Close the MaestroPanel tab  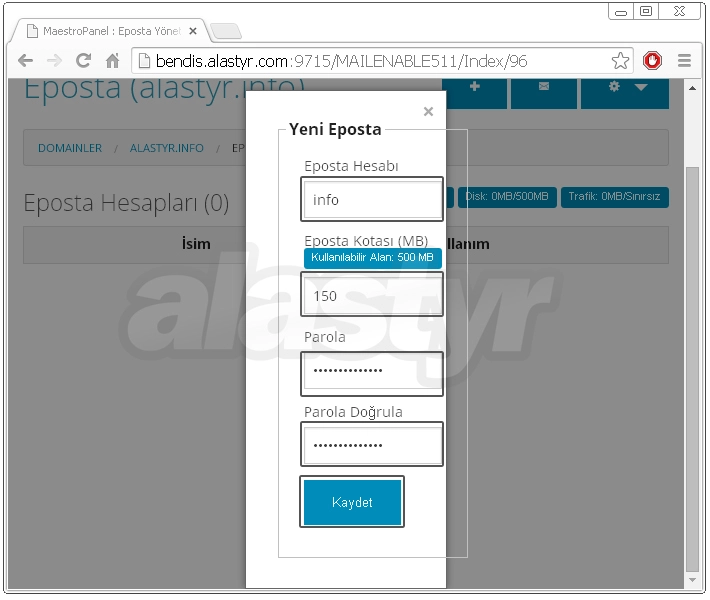coord(193,31)
